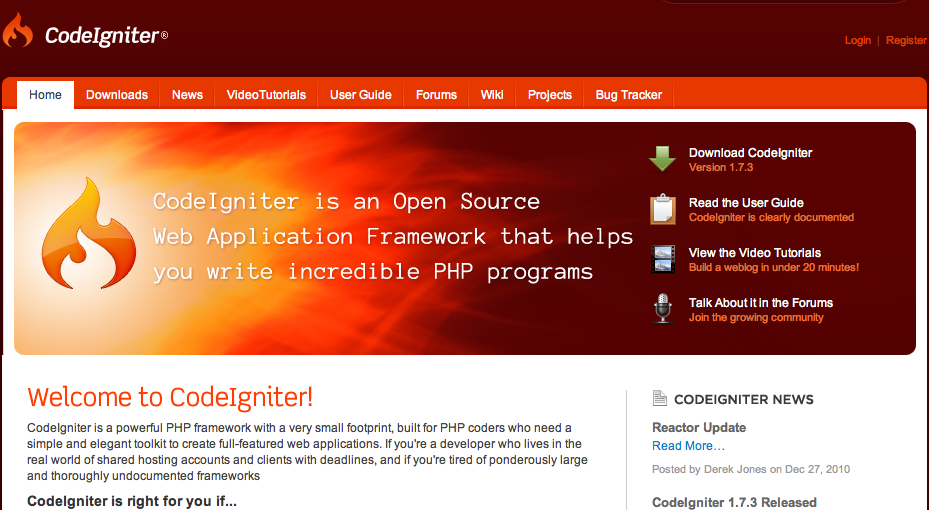Click the large flame graphic in banner
The height and width of the screenshot is (510, 929).
click(x=89, y=233)
